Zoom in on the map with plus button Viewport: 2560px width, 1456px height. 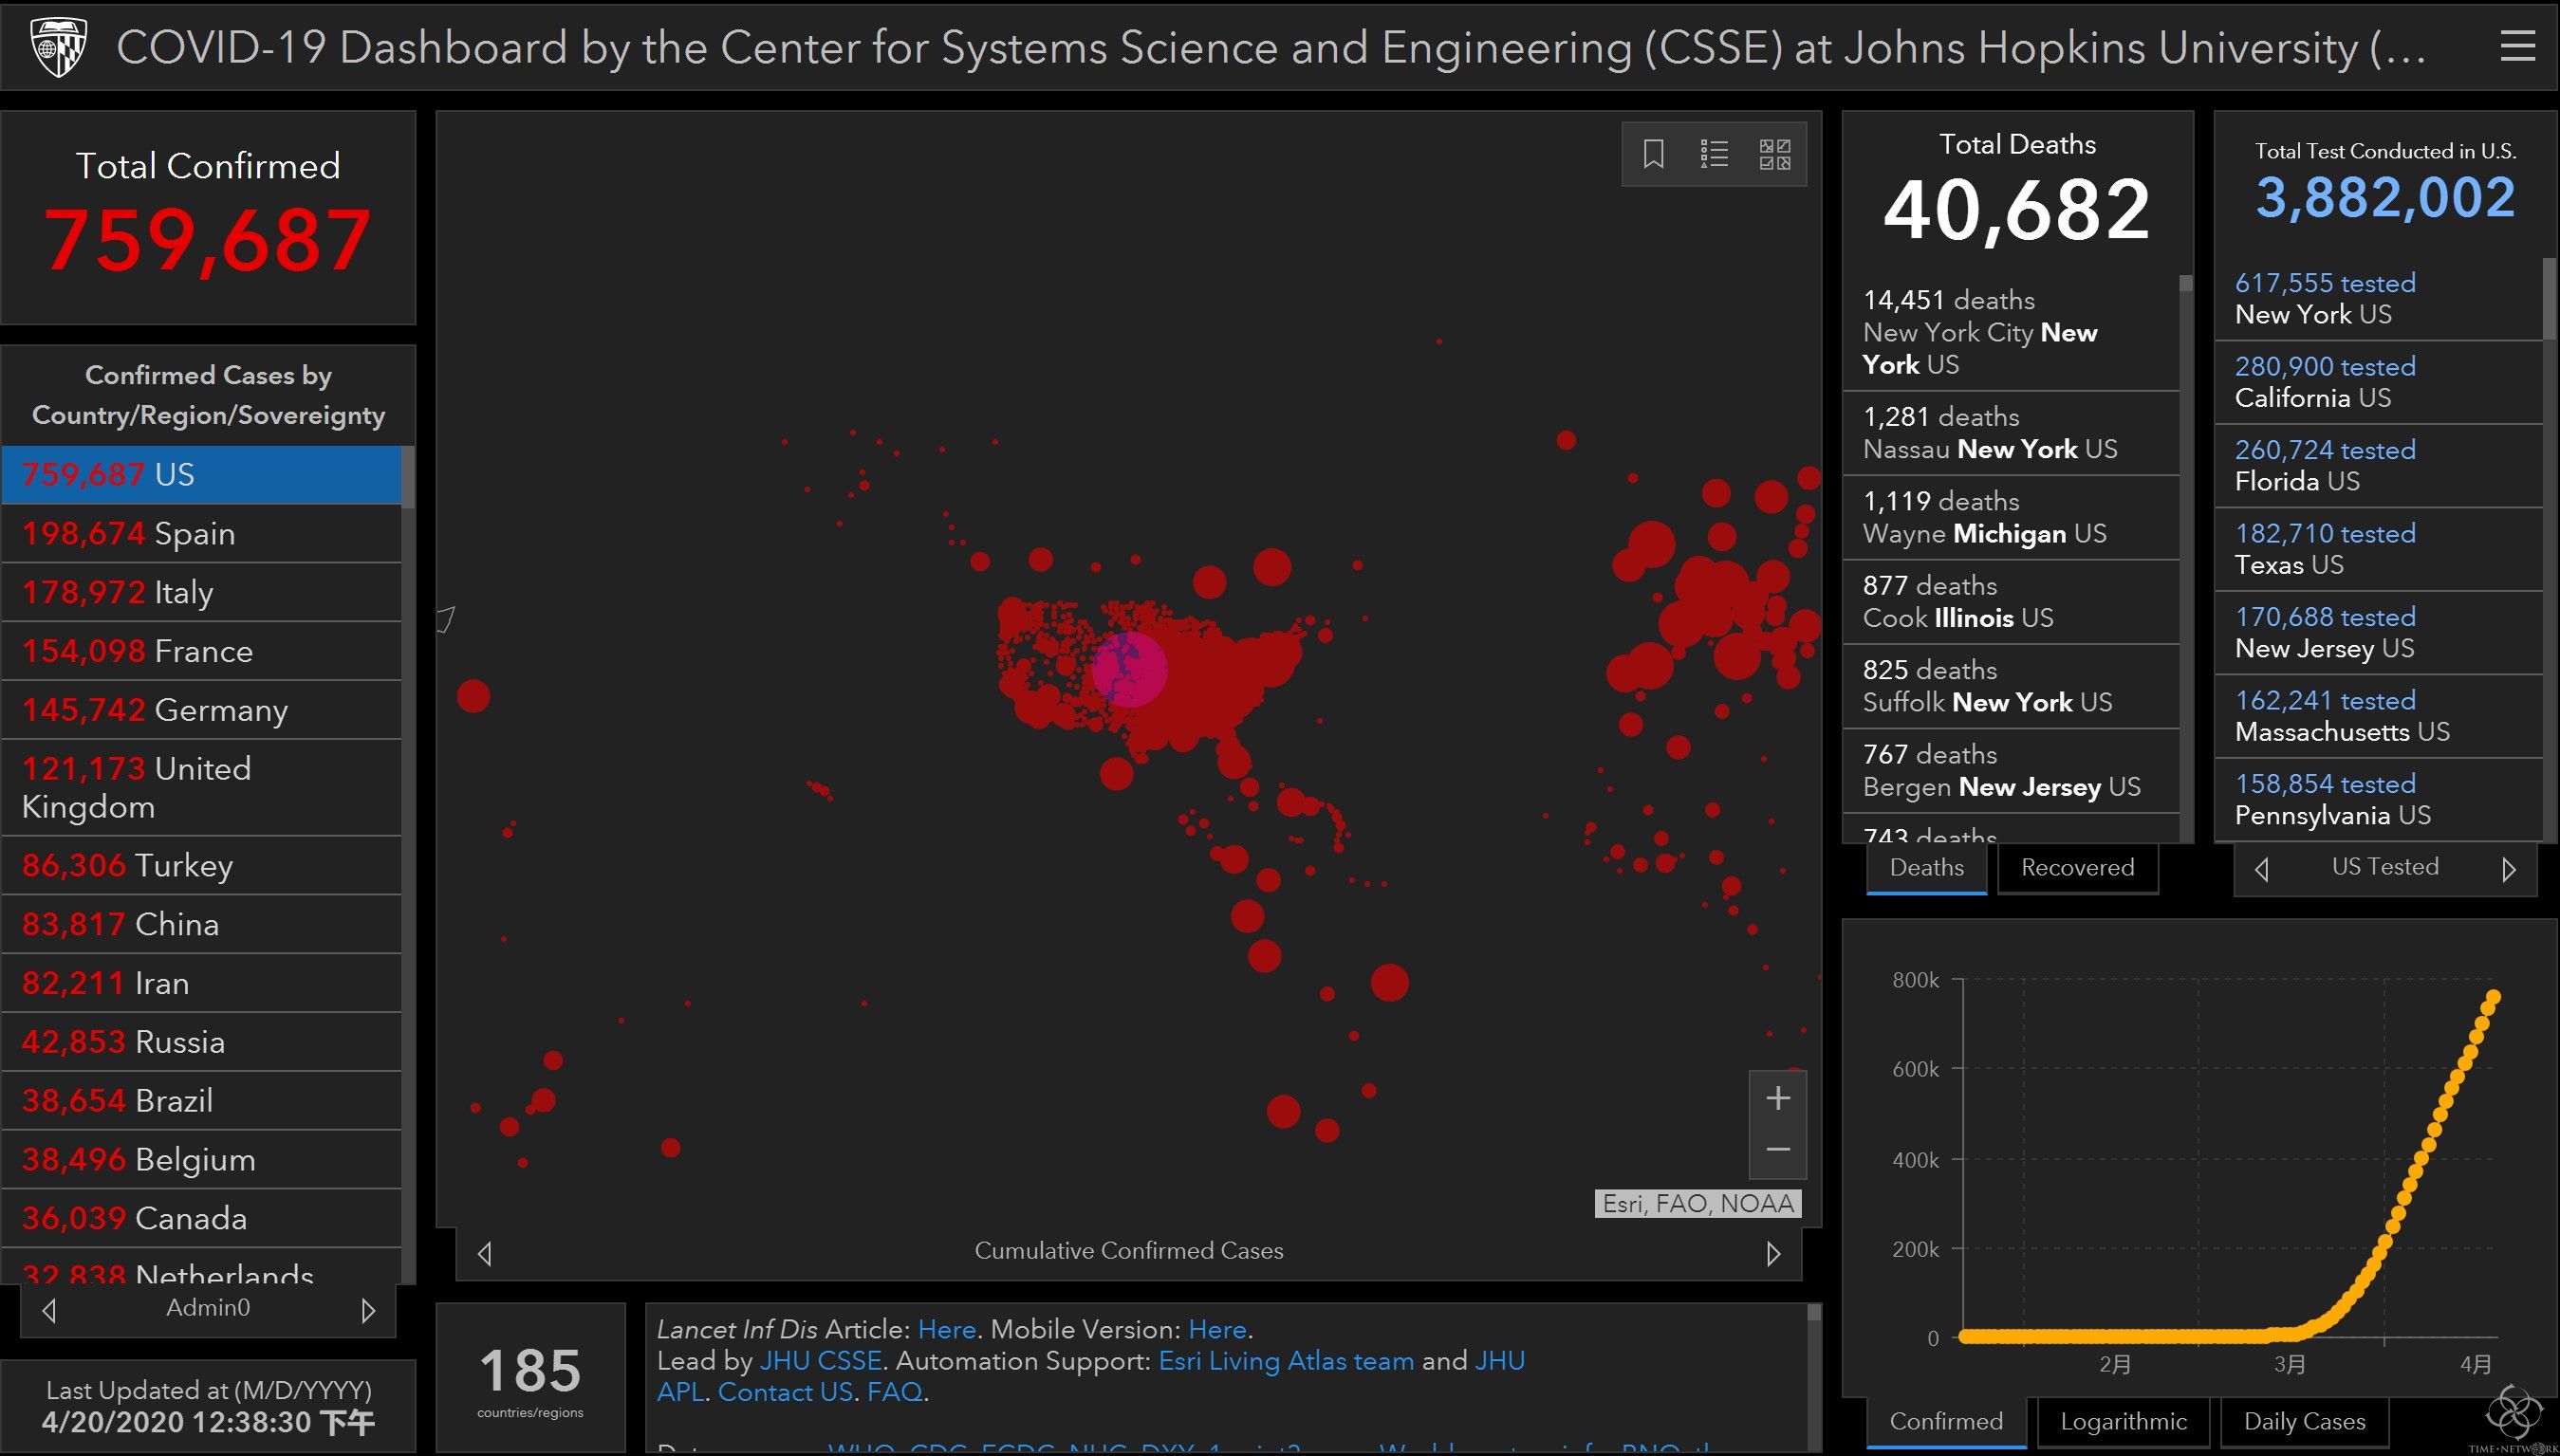pyautogui.click(x=1777, y=1098)
